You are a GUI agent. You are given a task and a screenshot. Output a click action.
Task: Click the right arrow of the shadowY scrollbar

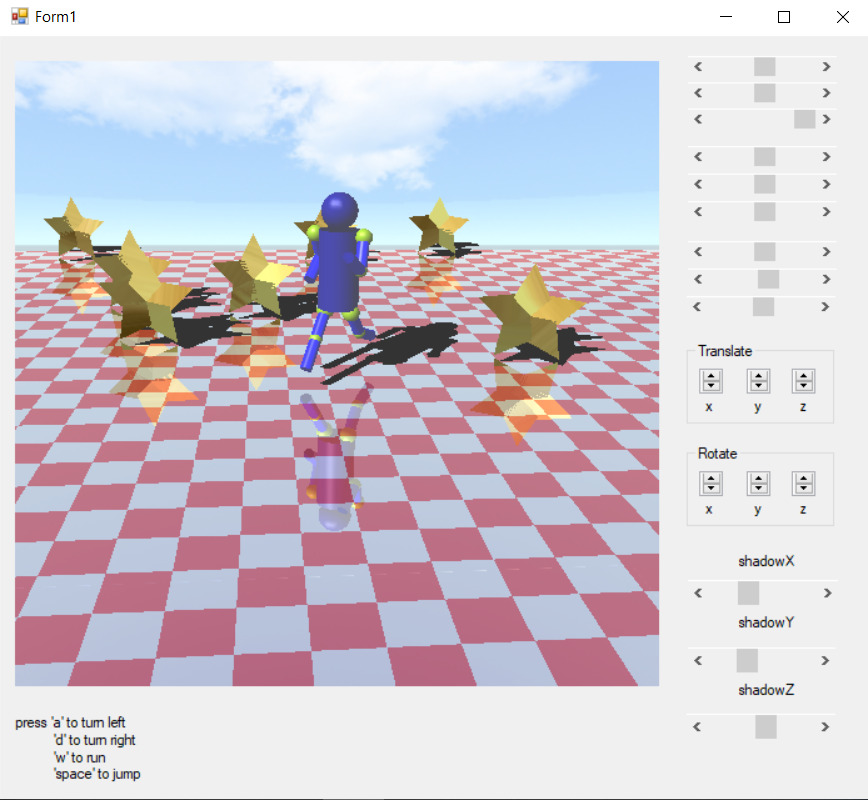825,660
